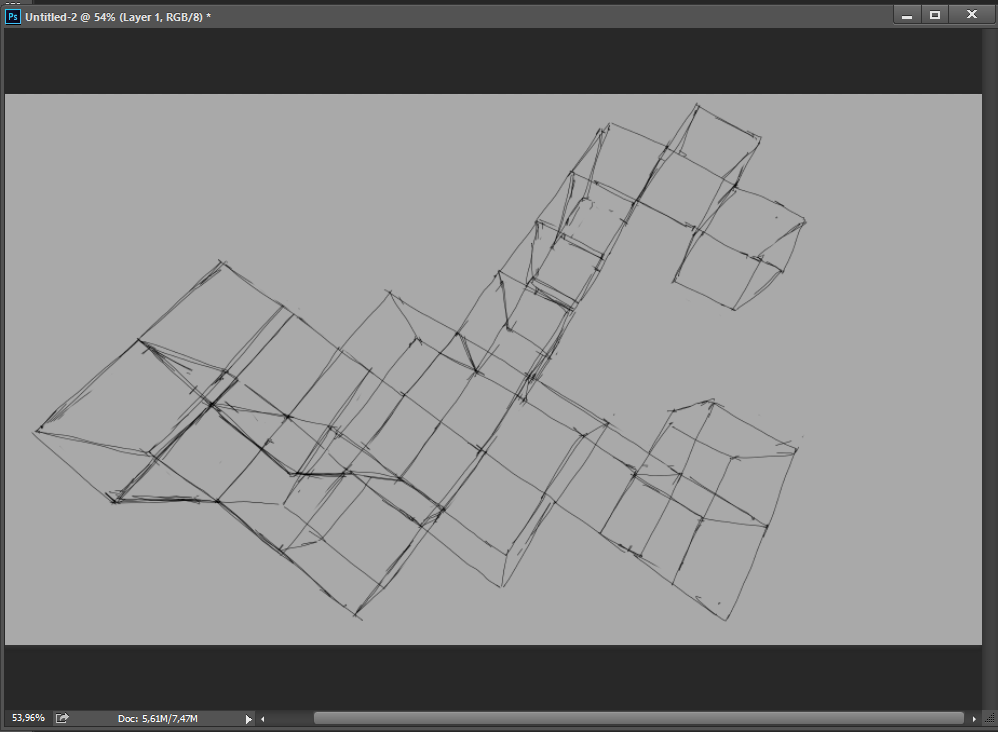Minimize the Untitled-2 document window
Image resolution: width=998 pixels, height=732 pixels.
pyautogui.click(x=907, y=15)
